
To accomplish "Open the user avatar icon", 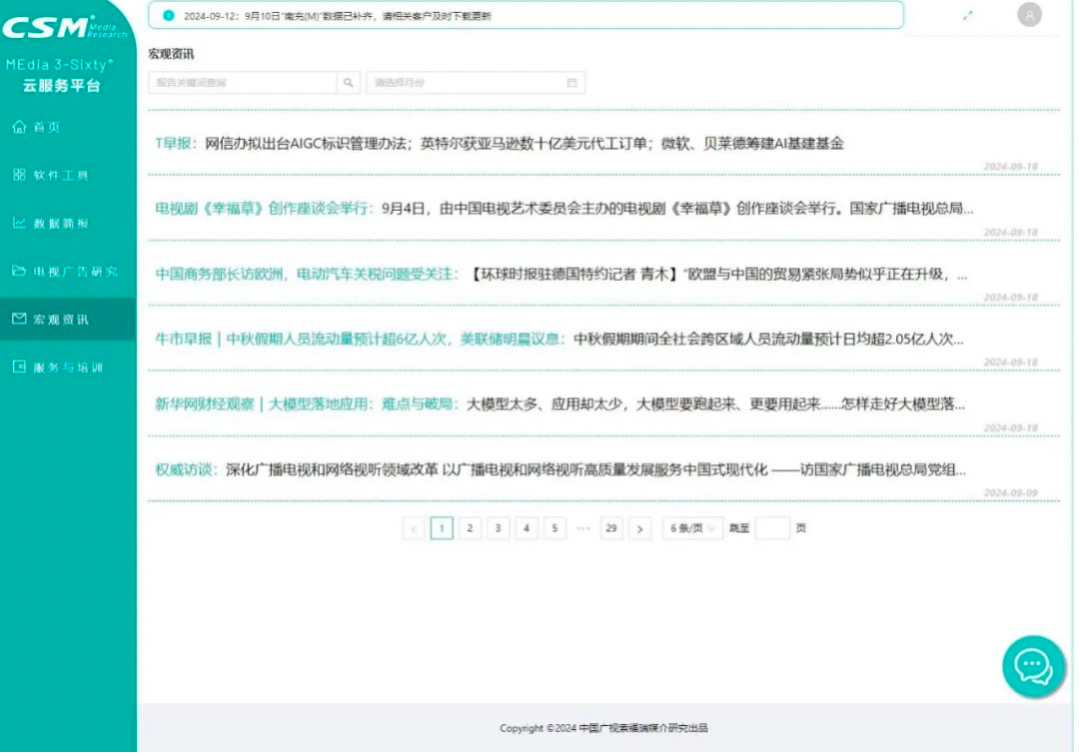I will click(1029, 15).
